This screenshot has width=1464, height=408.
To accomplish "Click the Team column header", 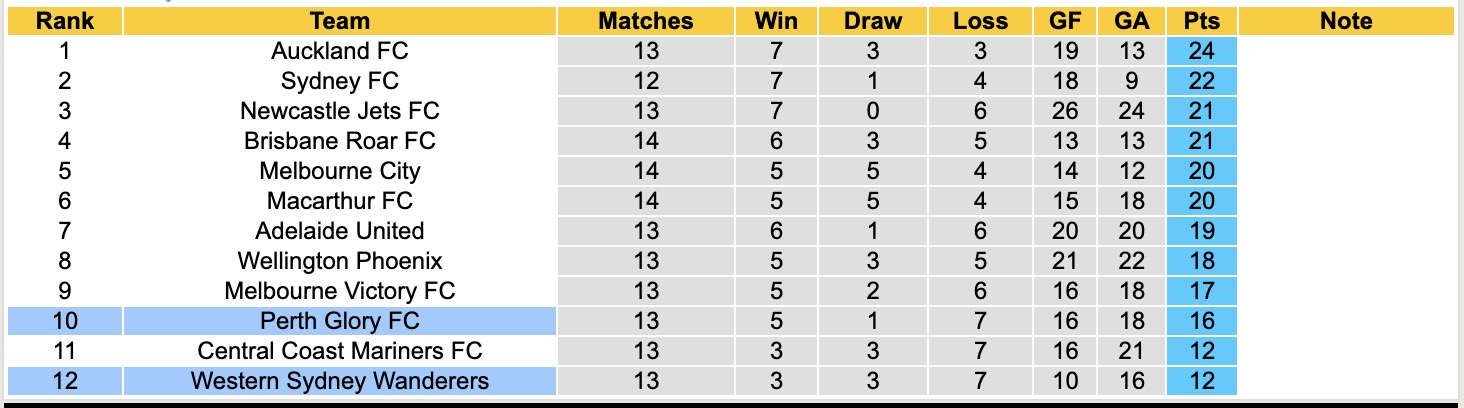I will (339, 21).
